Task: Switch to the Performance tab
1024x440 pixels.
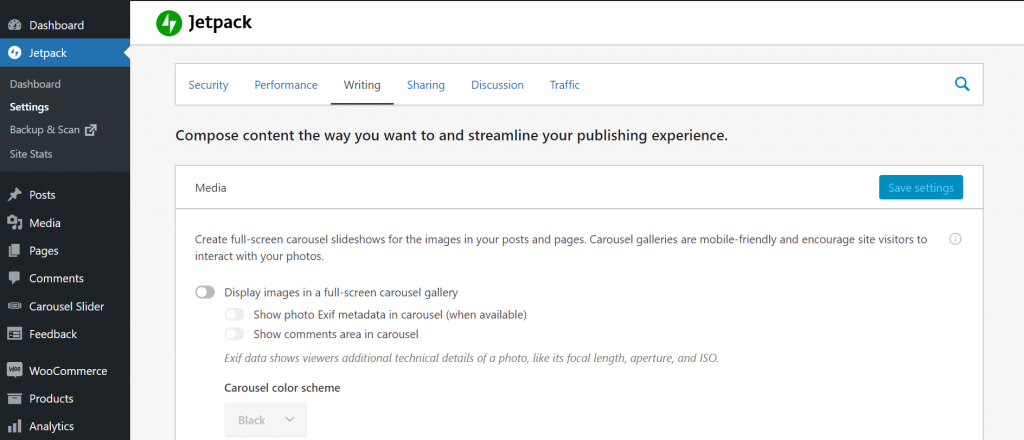Action: pyautogui.click(x=286, y=85)
